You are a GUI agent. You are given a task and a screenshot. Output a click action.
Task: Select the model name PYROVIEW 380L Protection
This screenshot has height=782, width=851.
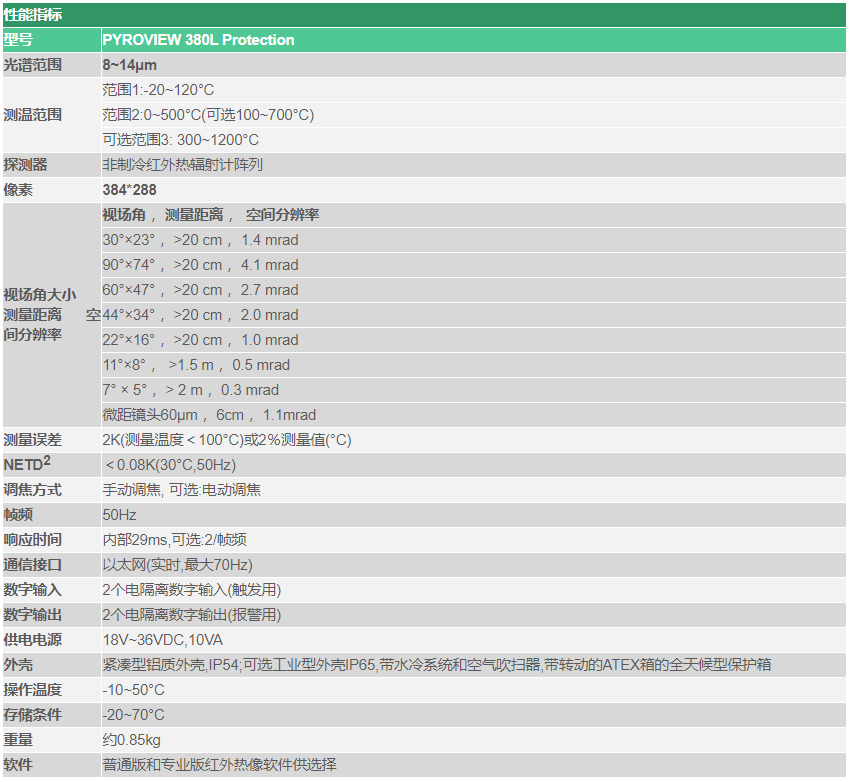point(199,40)
